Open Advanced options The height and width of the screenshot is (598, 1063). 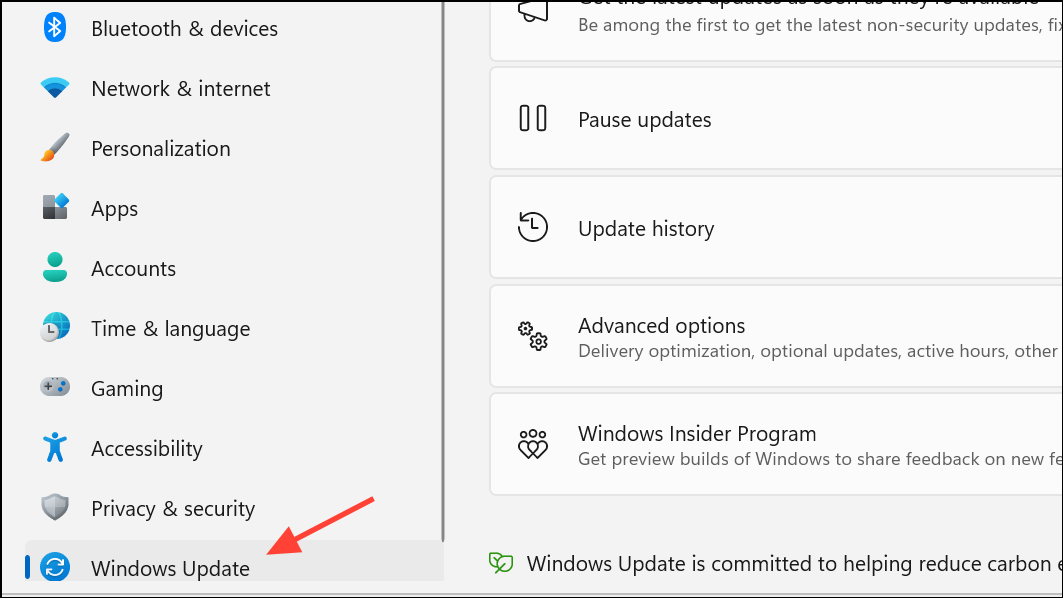click(x=776, y=337)
